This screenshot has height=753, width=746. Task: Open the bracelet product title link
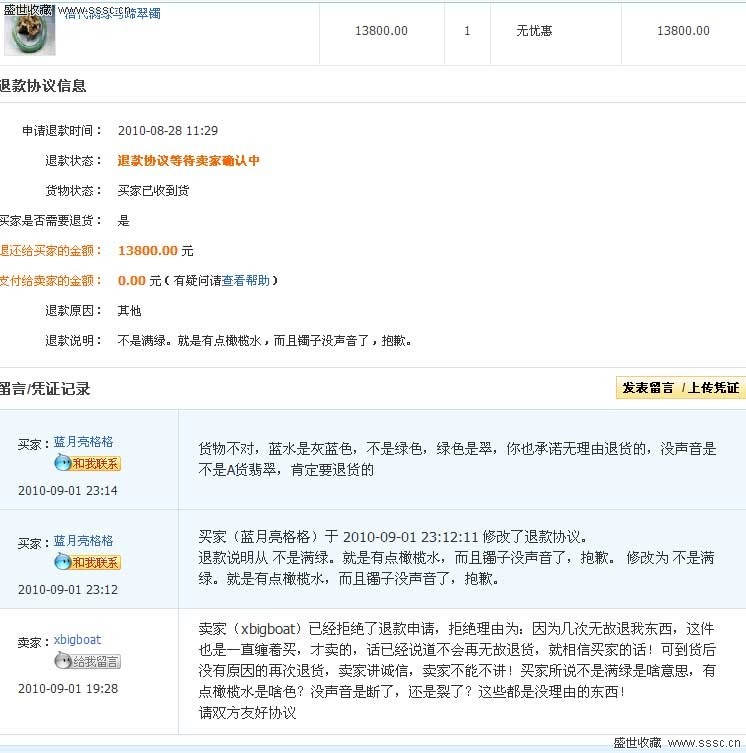pyautogui.click(x=112, y=14)
